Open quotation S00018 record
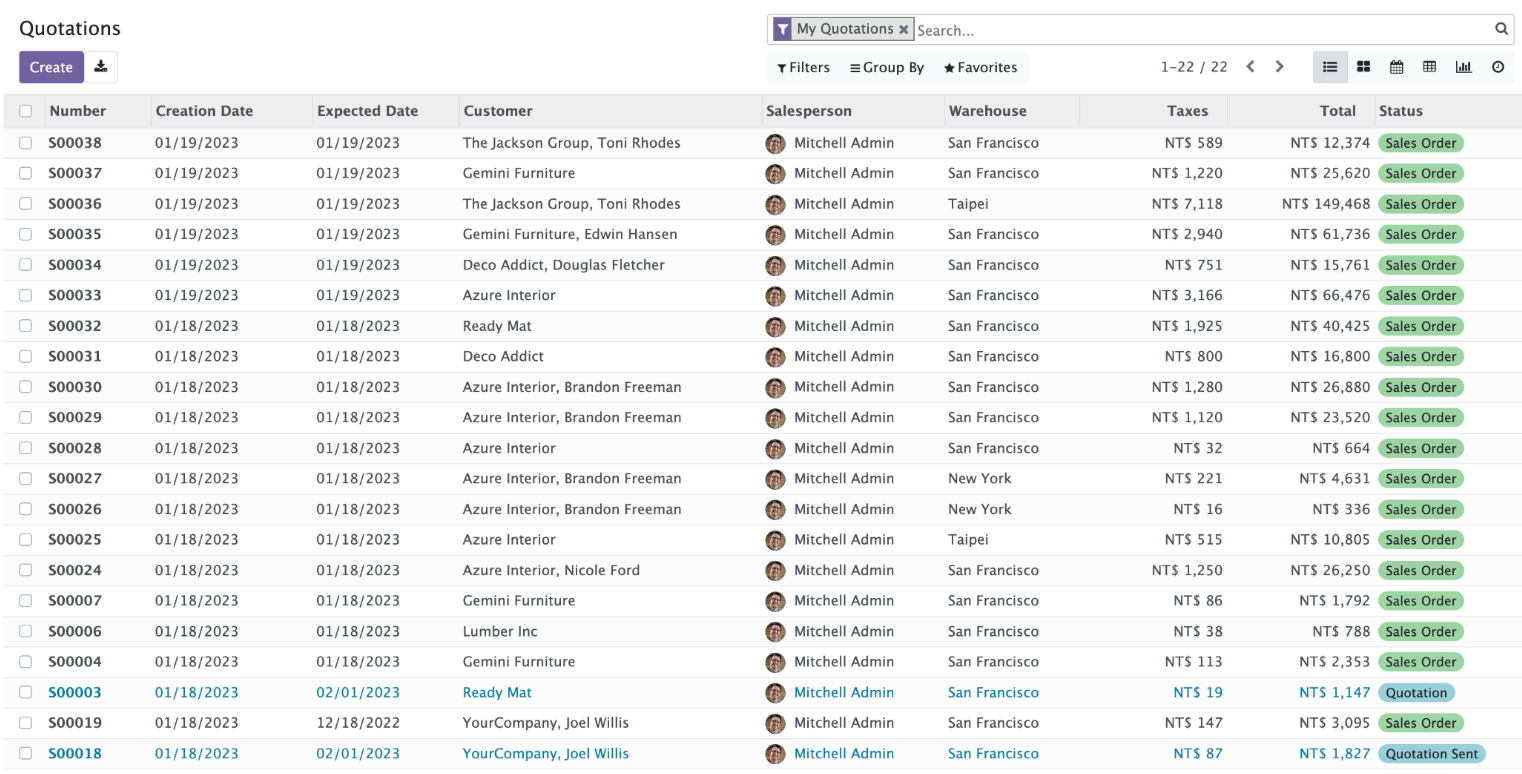The width and height of the screenshot is (1522, 774). click(75, 753)
